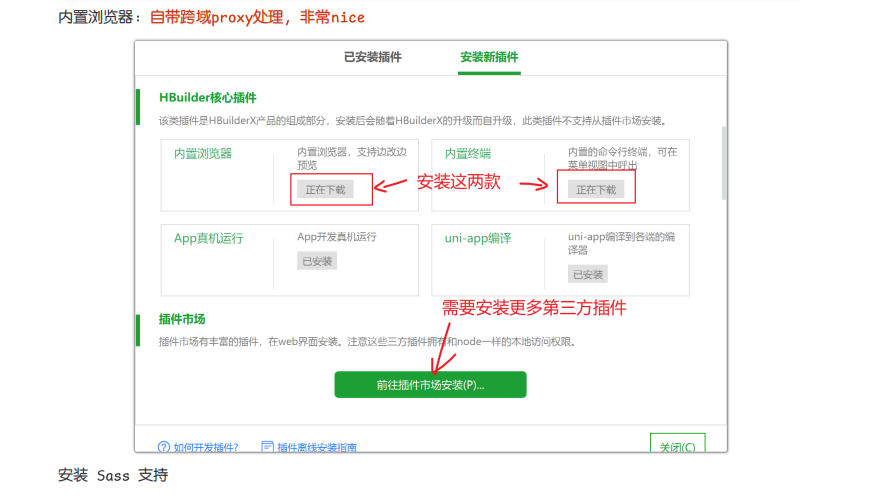Click the question mark help icon
This screenshot has width=870, height=497.
[x=164, y=447]
